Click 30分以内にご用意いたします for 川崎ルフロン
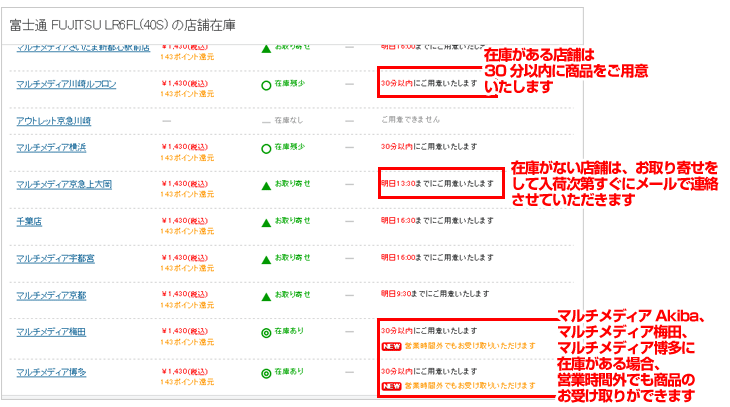This screenshot has width=730, height=407. (429, 83)
